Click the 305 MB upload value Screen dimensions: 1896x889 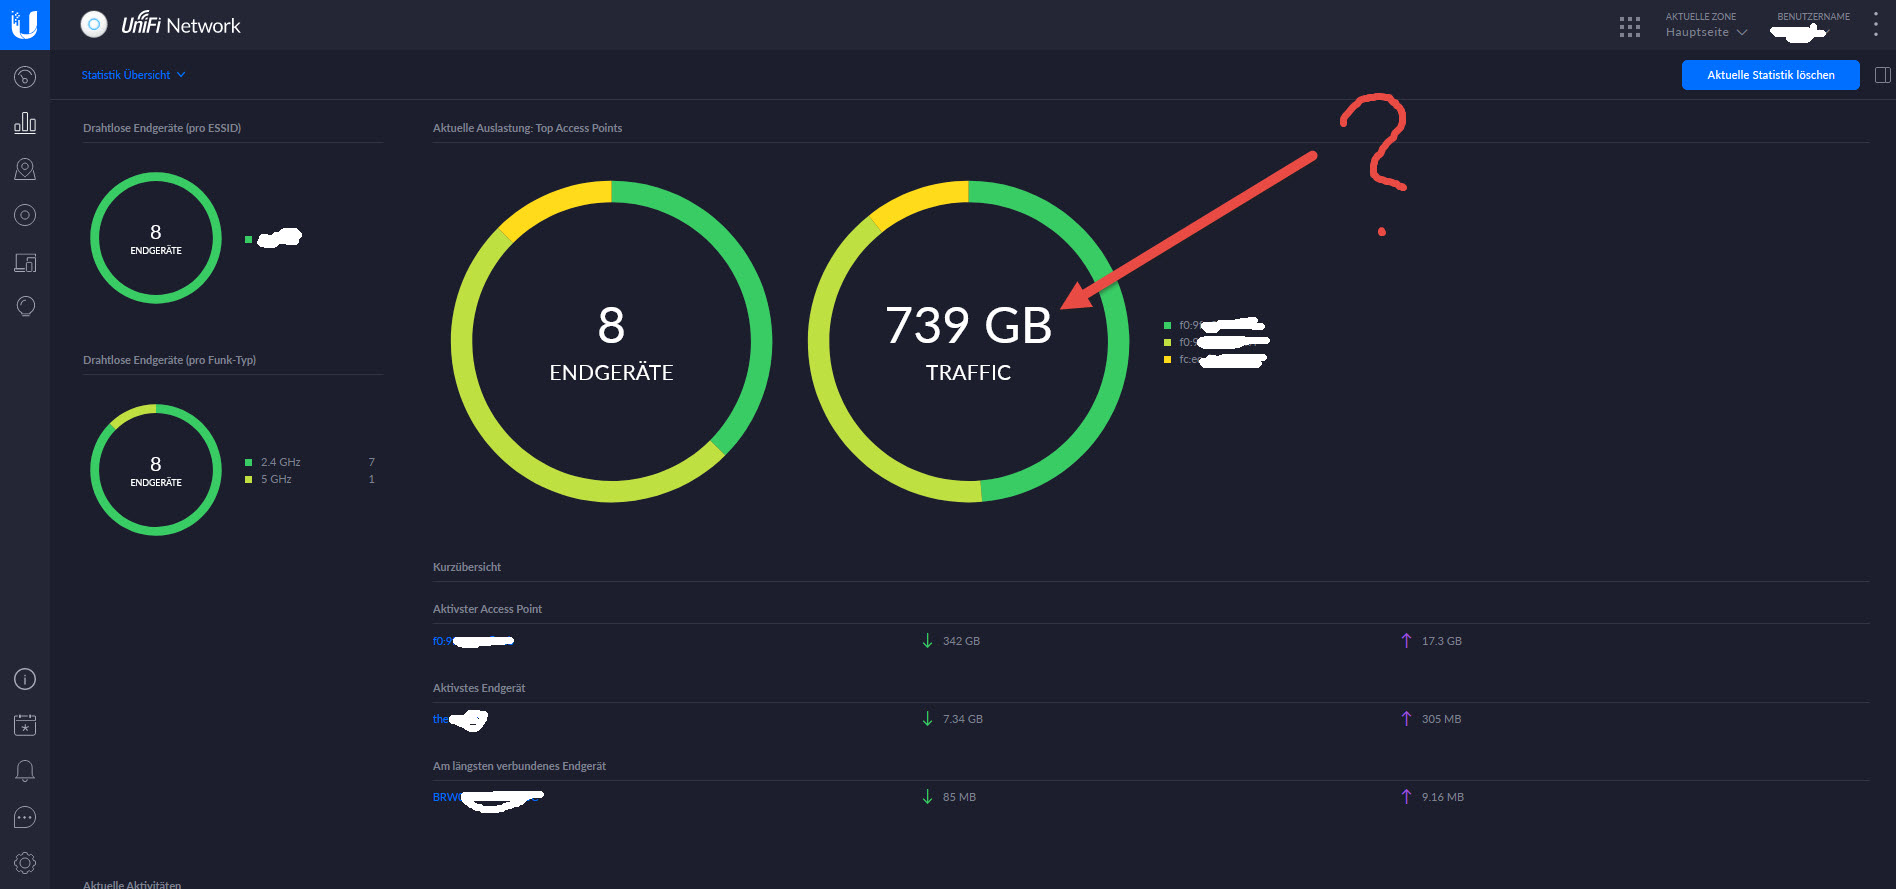pyautogui.click(x=1441, y=719)
